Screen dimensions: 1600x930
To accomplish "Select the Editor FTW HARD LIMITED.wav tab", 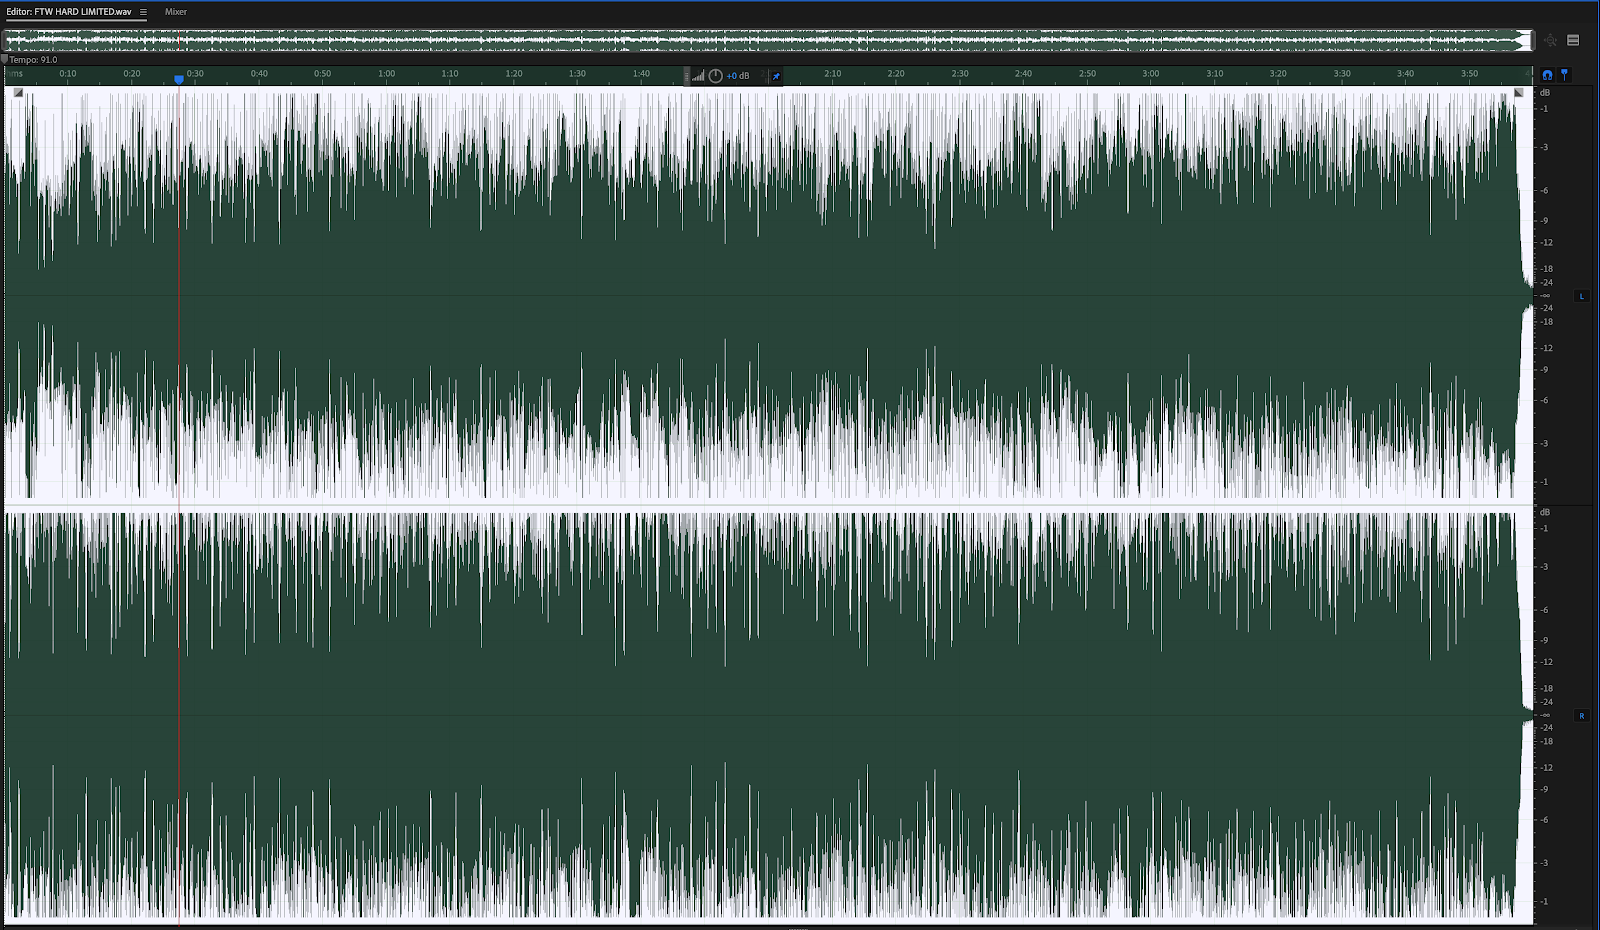I will (x=69, y=12).
